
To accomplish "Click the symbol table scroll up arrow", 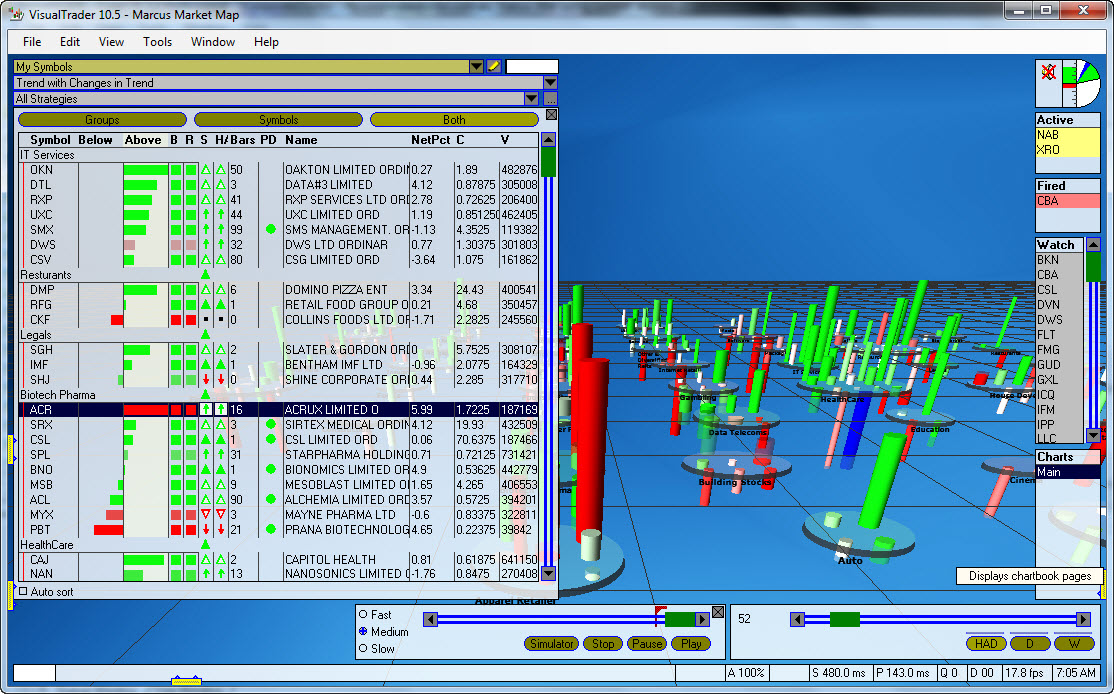I will pos(548,140).
